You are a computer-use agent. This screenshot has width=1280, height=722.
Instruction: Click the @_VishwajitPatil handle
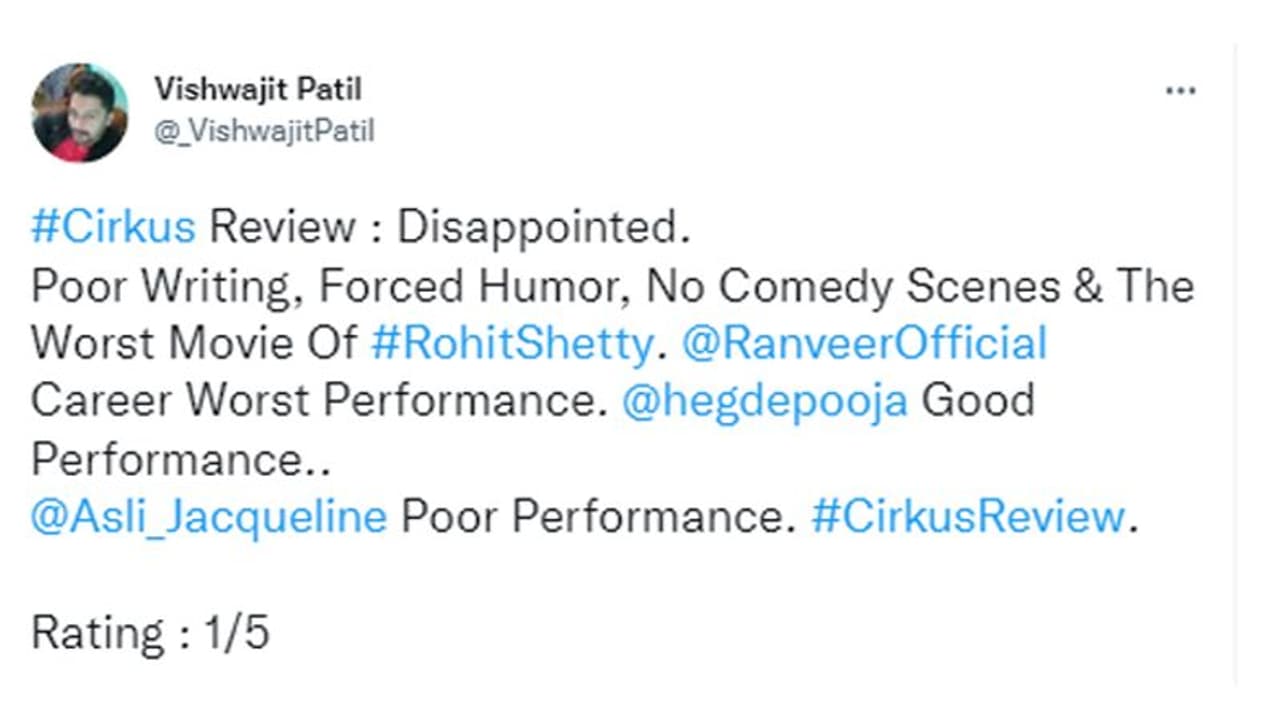[x=264, y=131]
